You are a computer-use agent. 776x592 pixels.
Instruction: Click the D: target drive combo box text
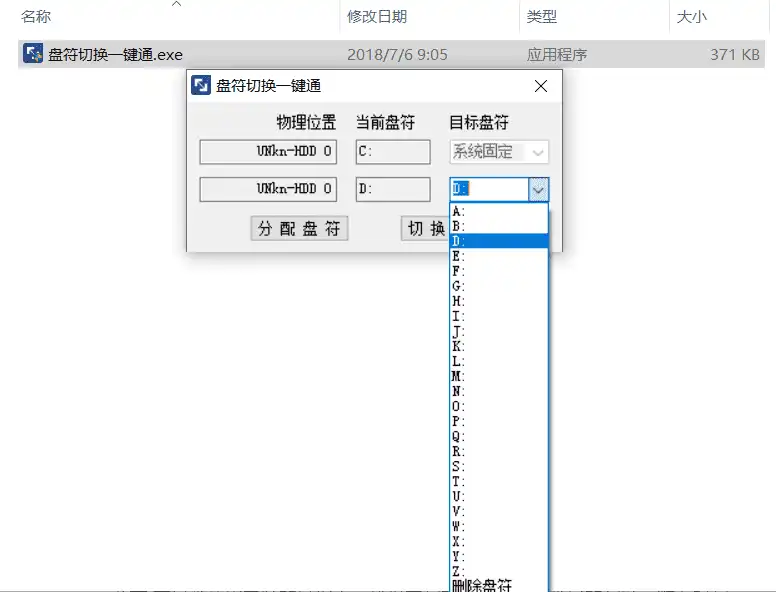click(x=489, y=189)
